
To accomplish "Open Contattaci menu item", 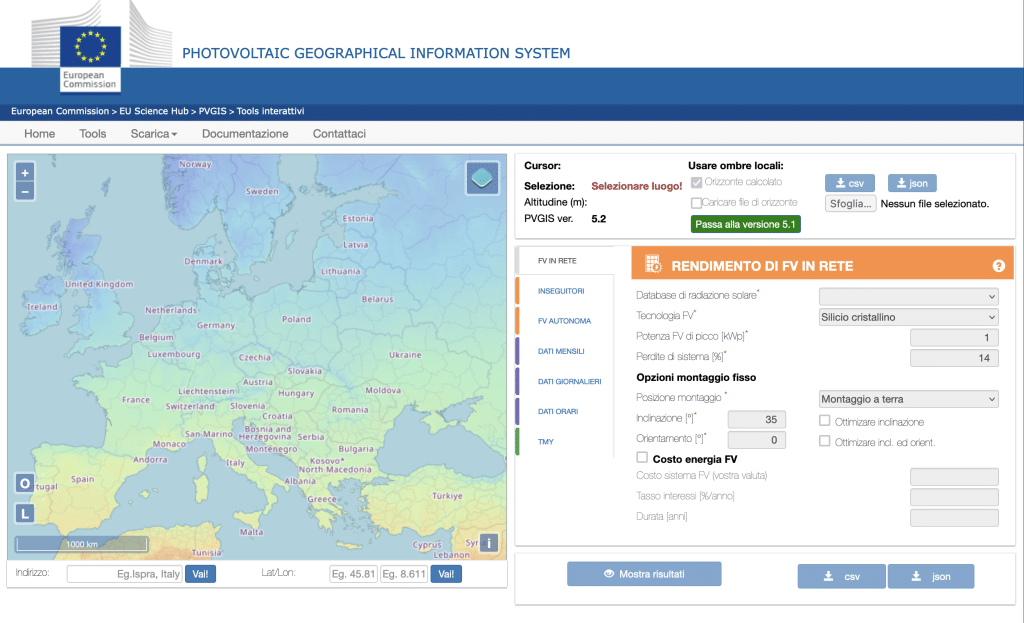I will click(x=339, y=134).
